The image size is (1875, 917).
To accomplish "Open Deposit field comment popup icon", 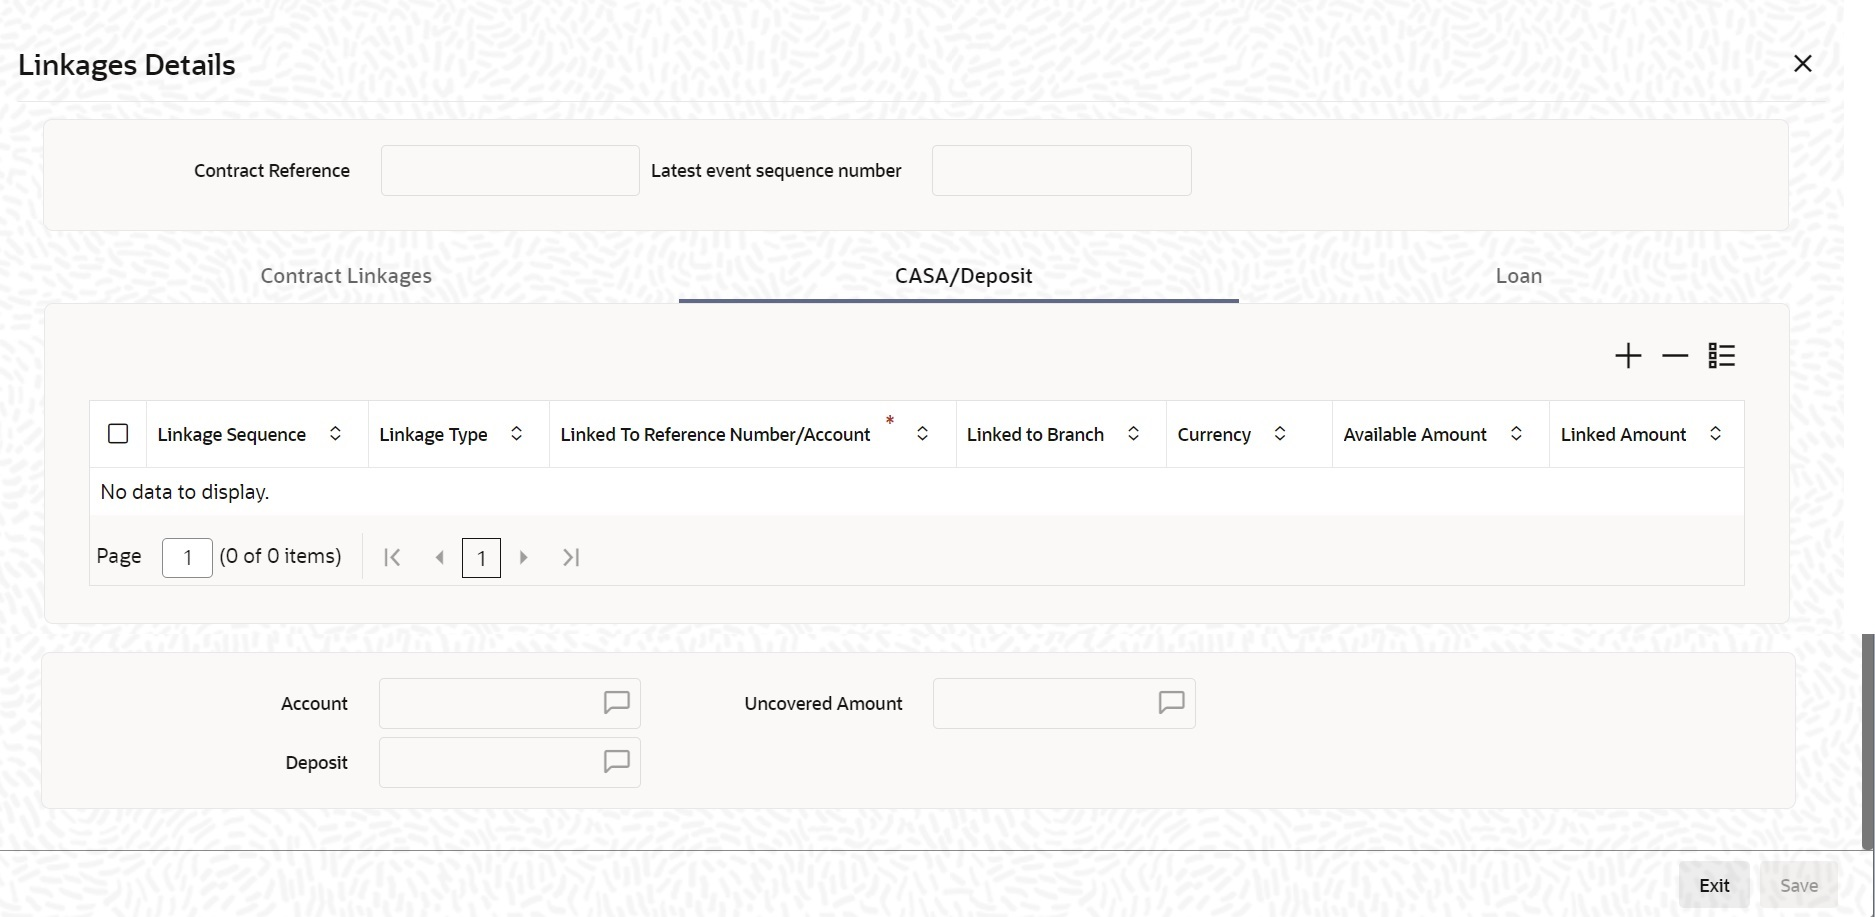I will (x=617, y=762).
